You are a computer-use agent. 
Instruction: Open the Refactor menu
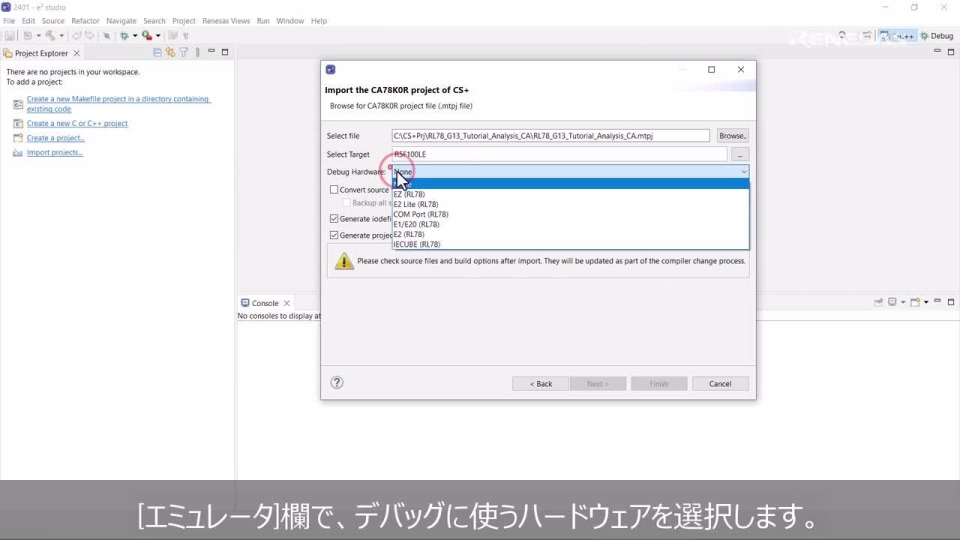click(85, 21)
